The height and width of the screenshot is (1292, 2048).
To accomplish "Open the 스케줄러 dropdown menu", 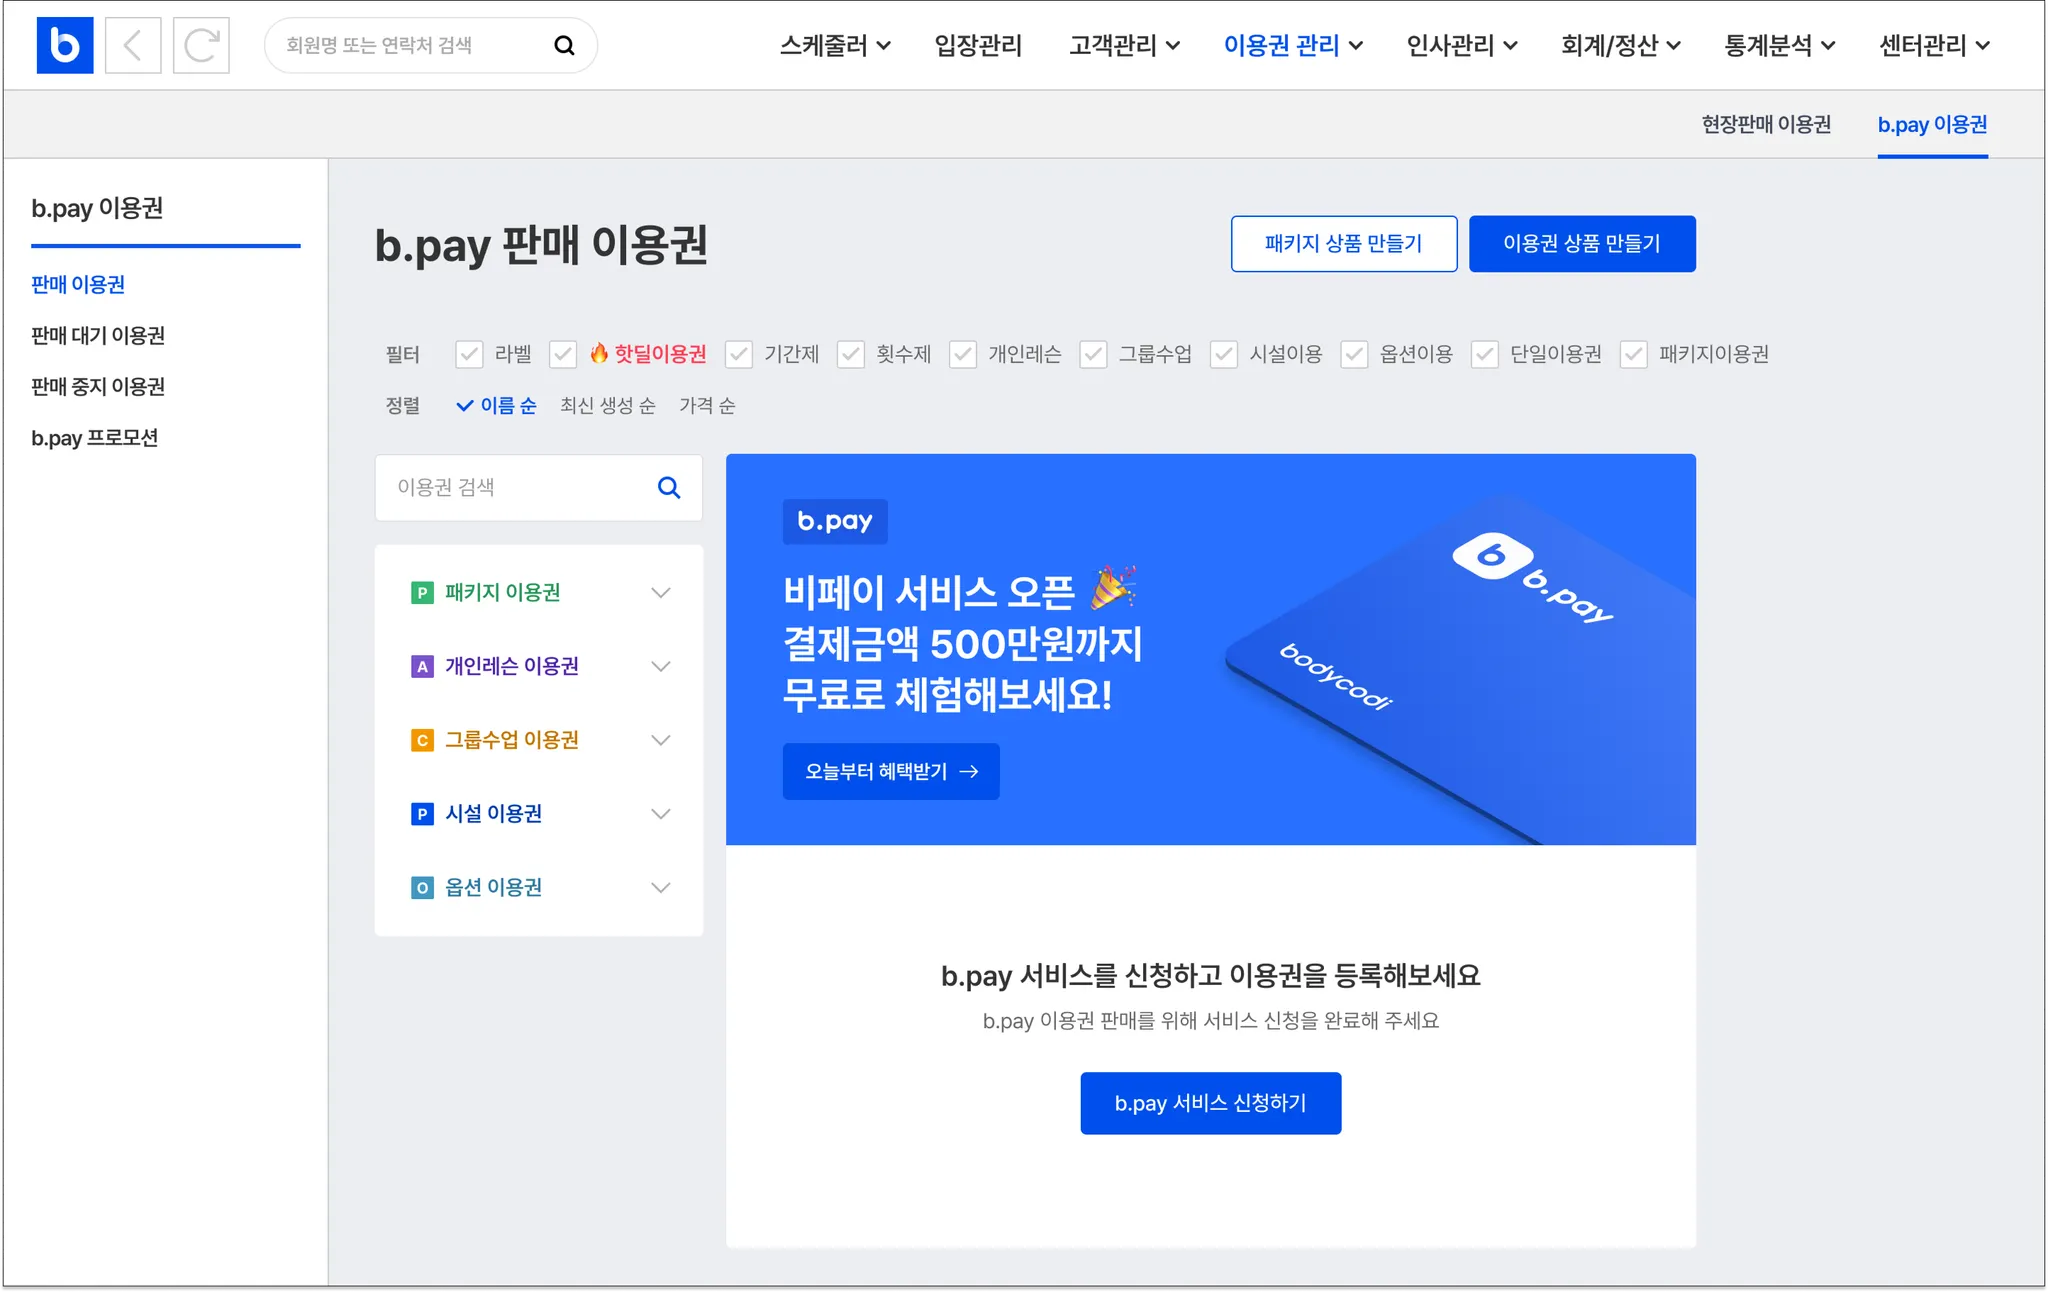I will (835, 45).
